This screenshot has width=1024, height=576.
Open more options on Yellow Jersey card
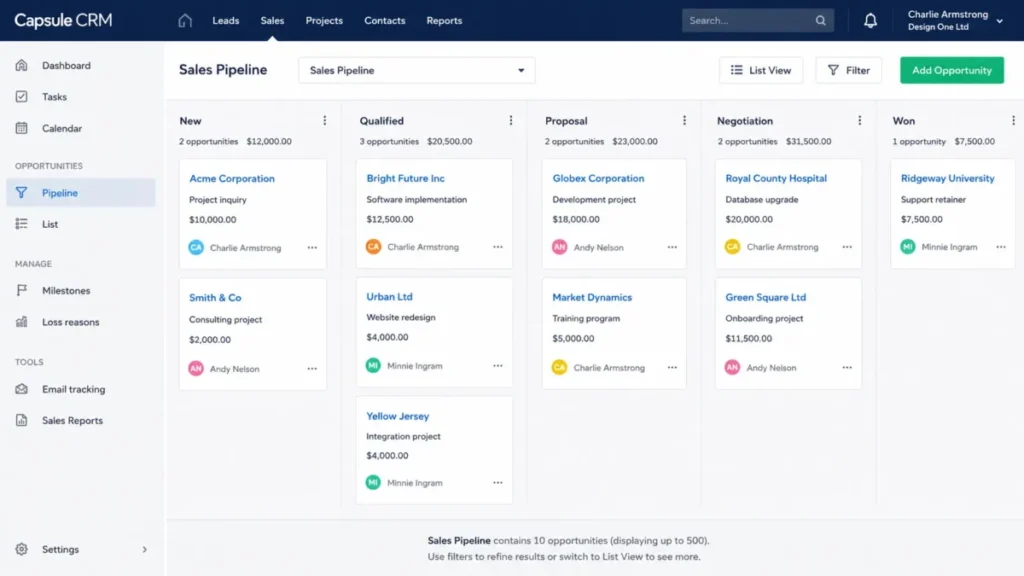coord(498,483)
